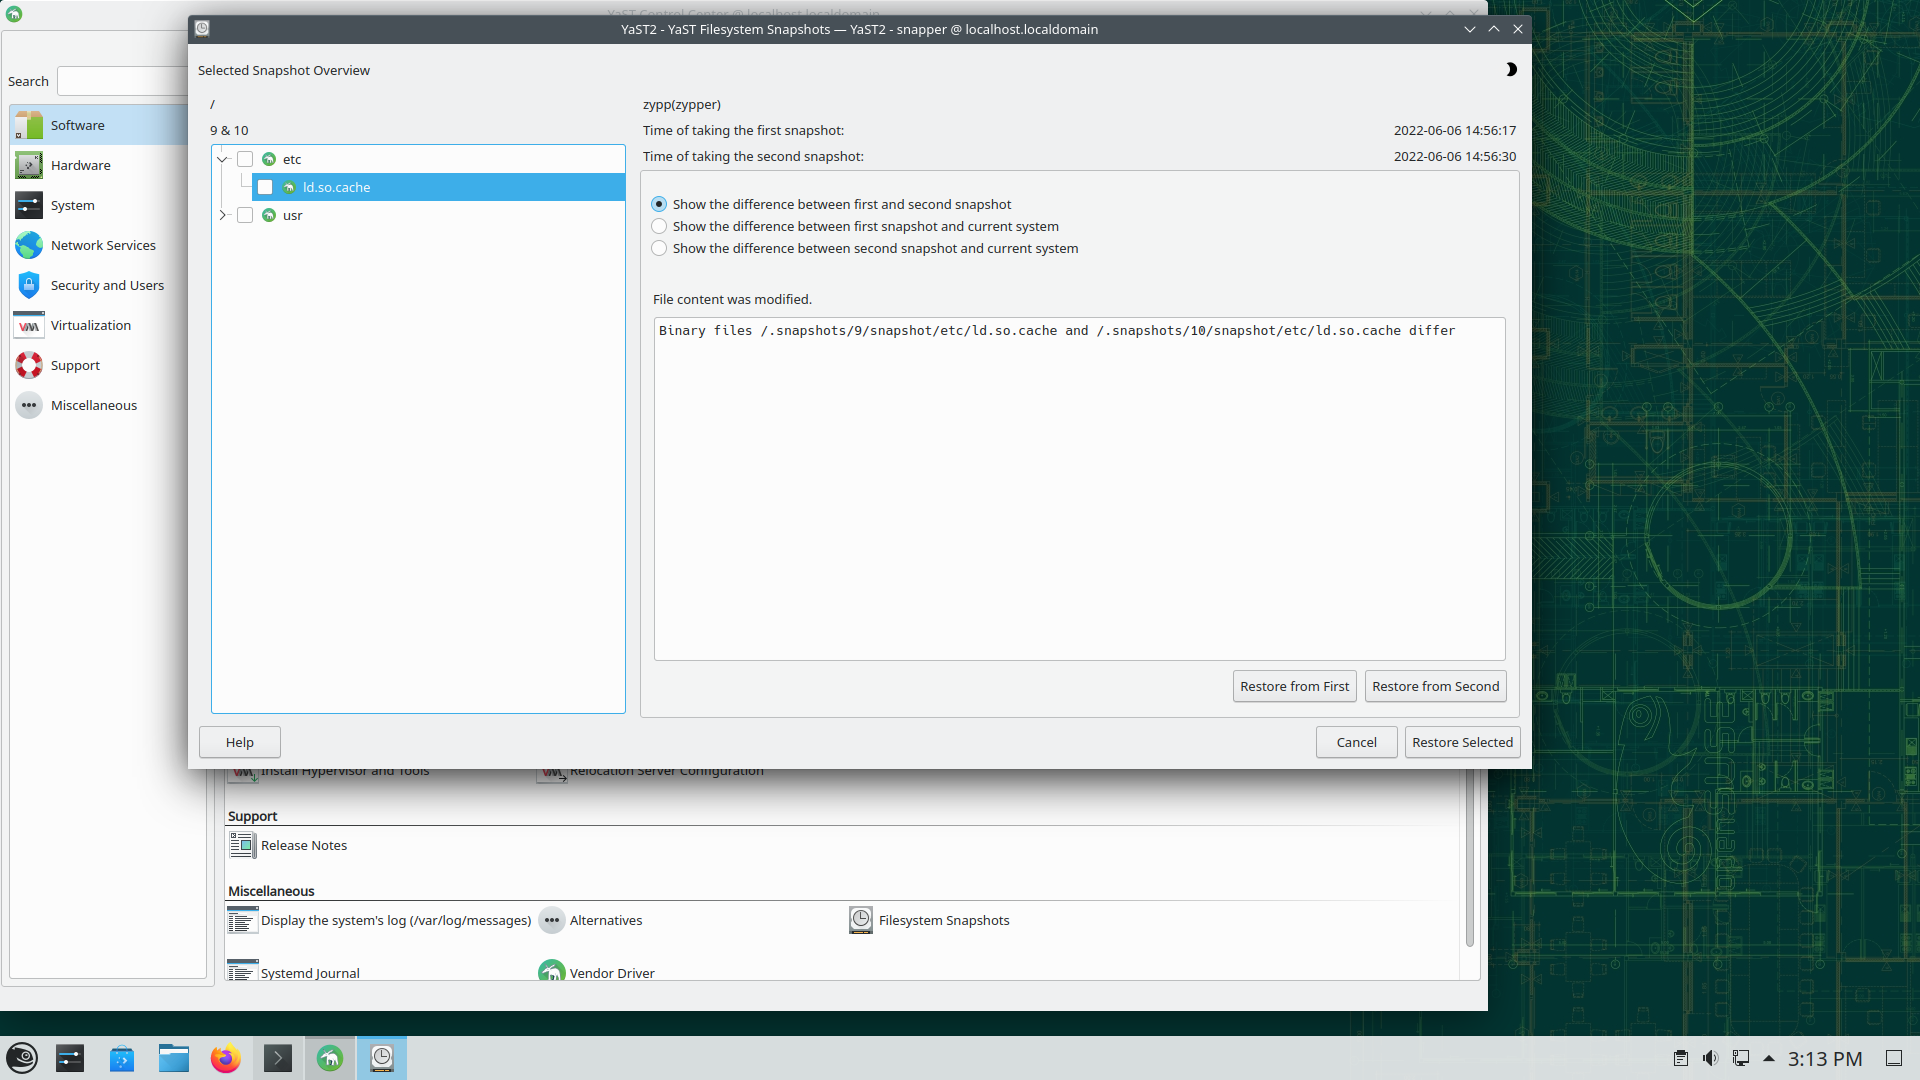Image resolution: width=1920 pixels, height=1080 pixels.
Task: Select difference between second snapshot and current system
Action: (x=659, y=248)
